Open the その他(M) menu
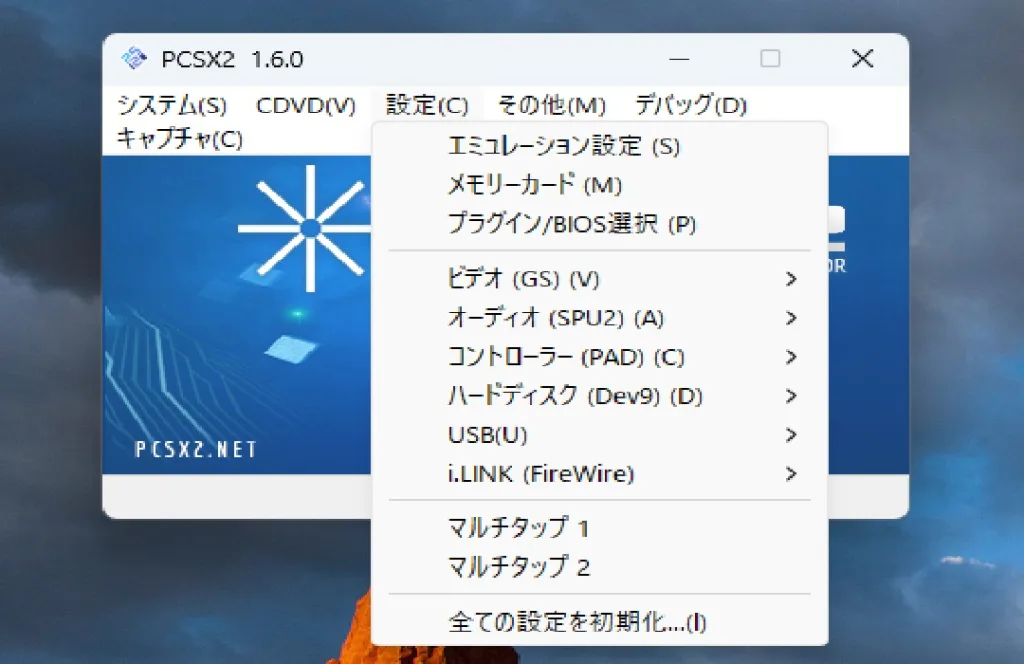 [552, 105]
